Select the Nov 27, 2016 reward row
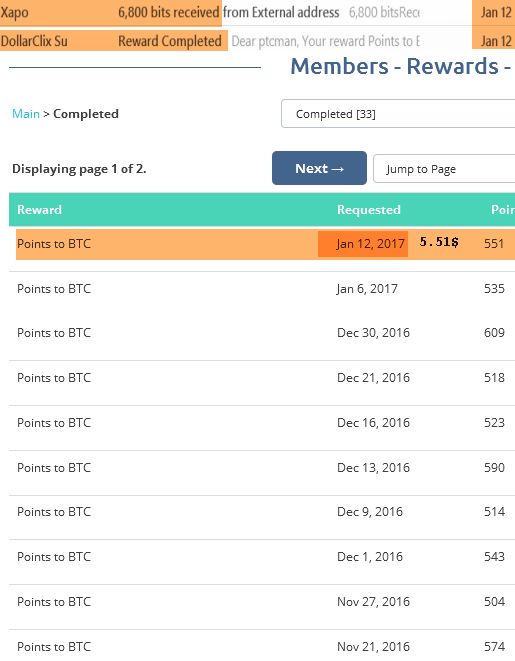Screen dimensions: 515x661 point(262,602)
